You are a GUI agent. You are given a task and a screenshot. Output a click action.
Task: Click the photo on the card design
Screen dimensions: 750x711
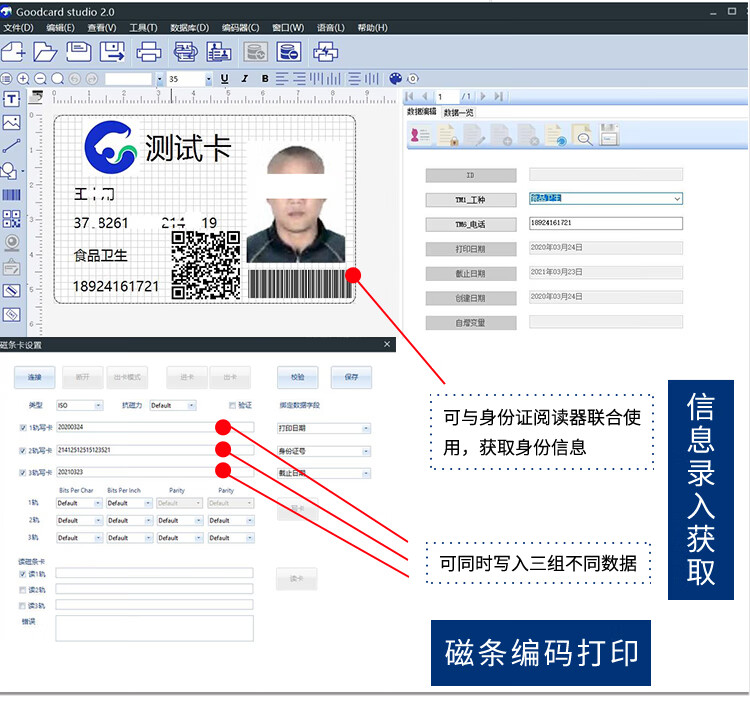click(296, 203)
